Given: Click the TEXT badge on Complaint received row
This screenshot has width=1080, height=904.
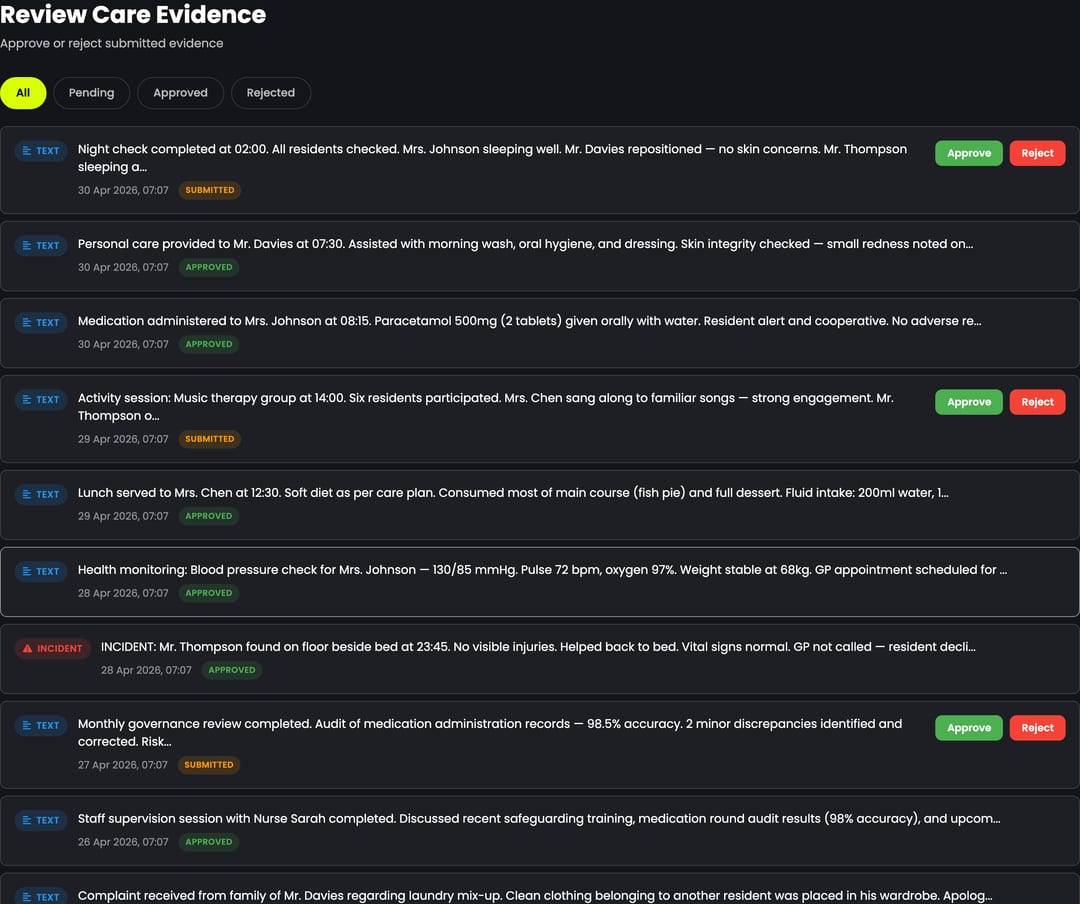Looking at the screenshot, I should 41,896.
